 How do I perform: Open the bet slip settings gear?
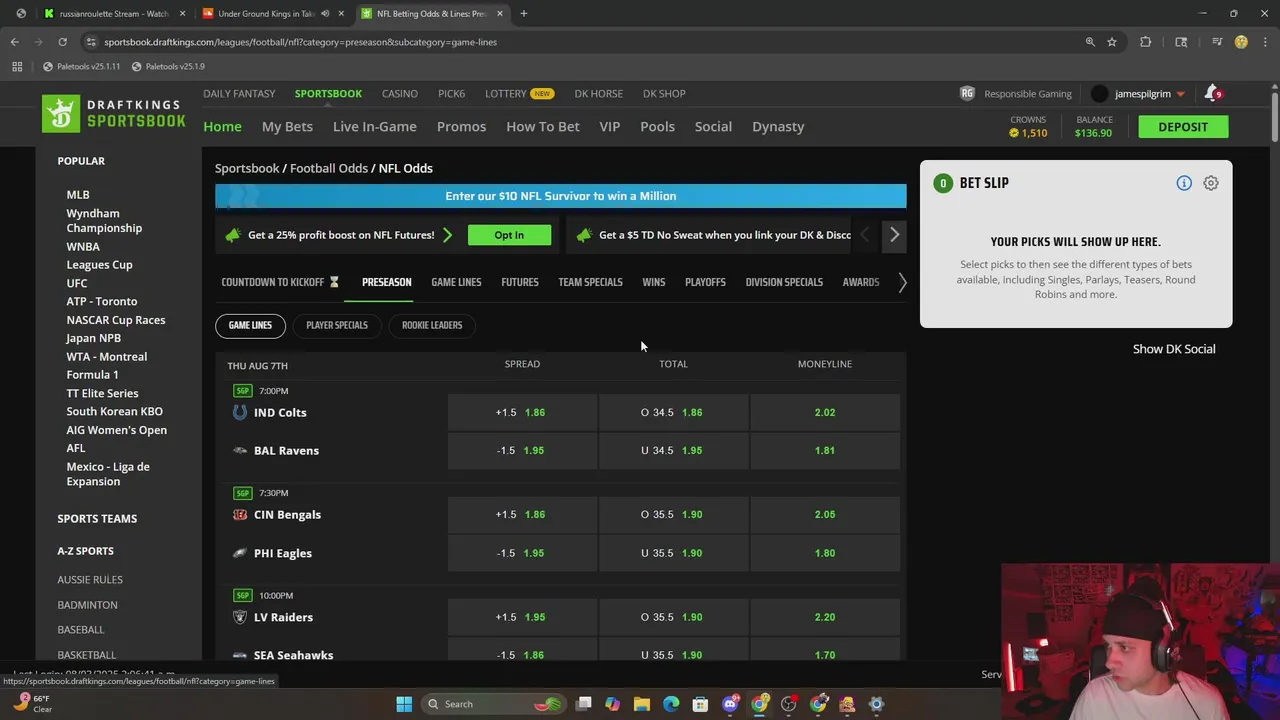pyautogui.click(x=1211, y=183)
